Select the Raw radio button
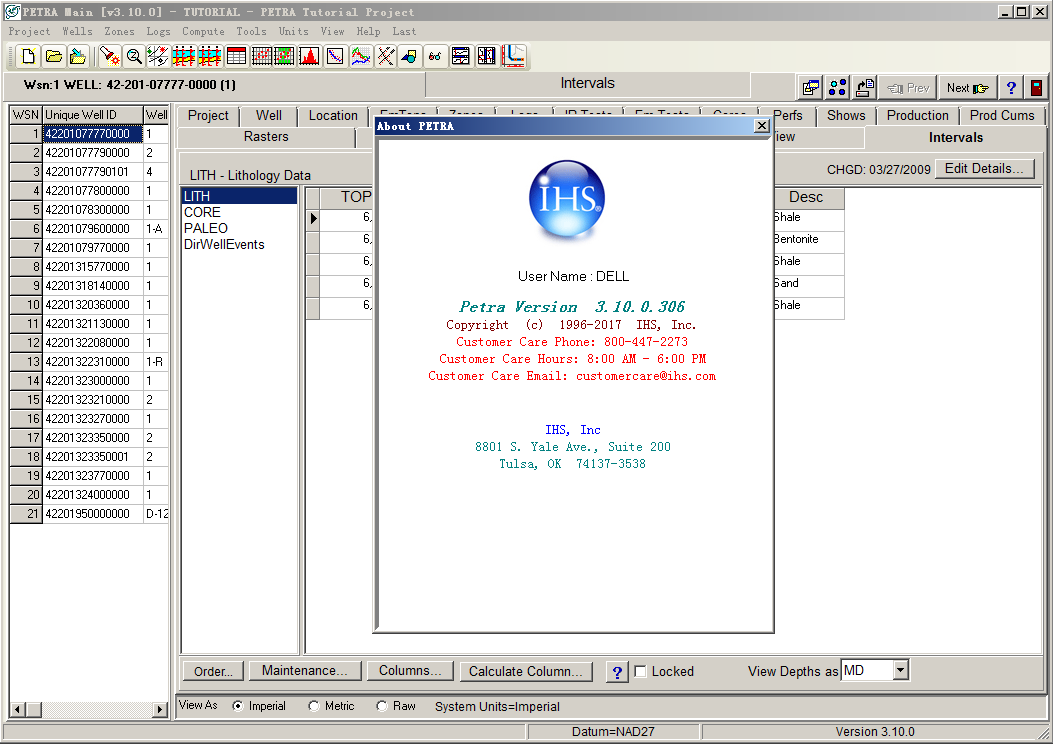This screenshot has height=744, width=1053. click(381, 706)
